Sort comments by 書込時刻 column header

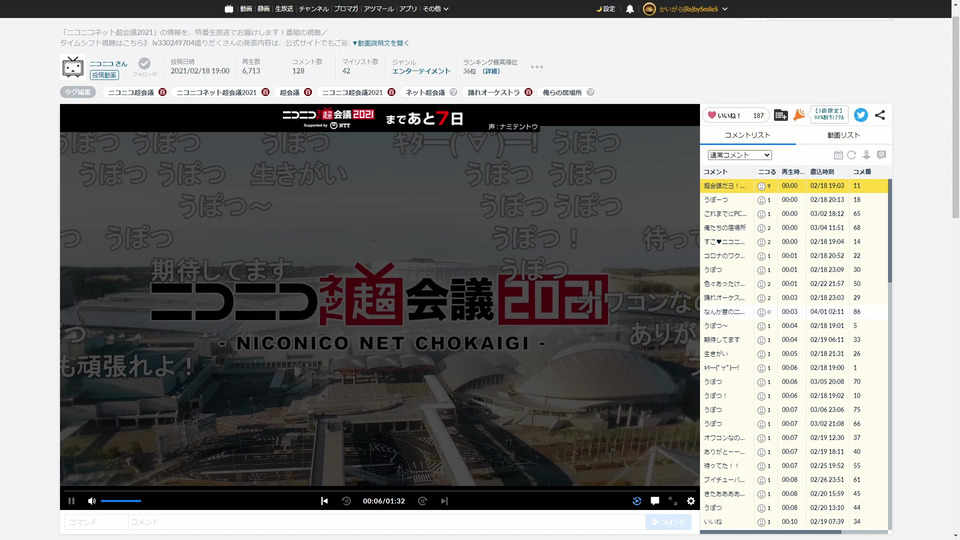(x=828, y=172)
